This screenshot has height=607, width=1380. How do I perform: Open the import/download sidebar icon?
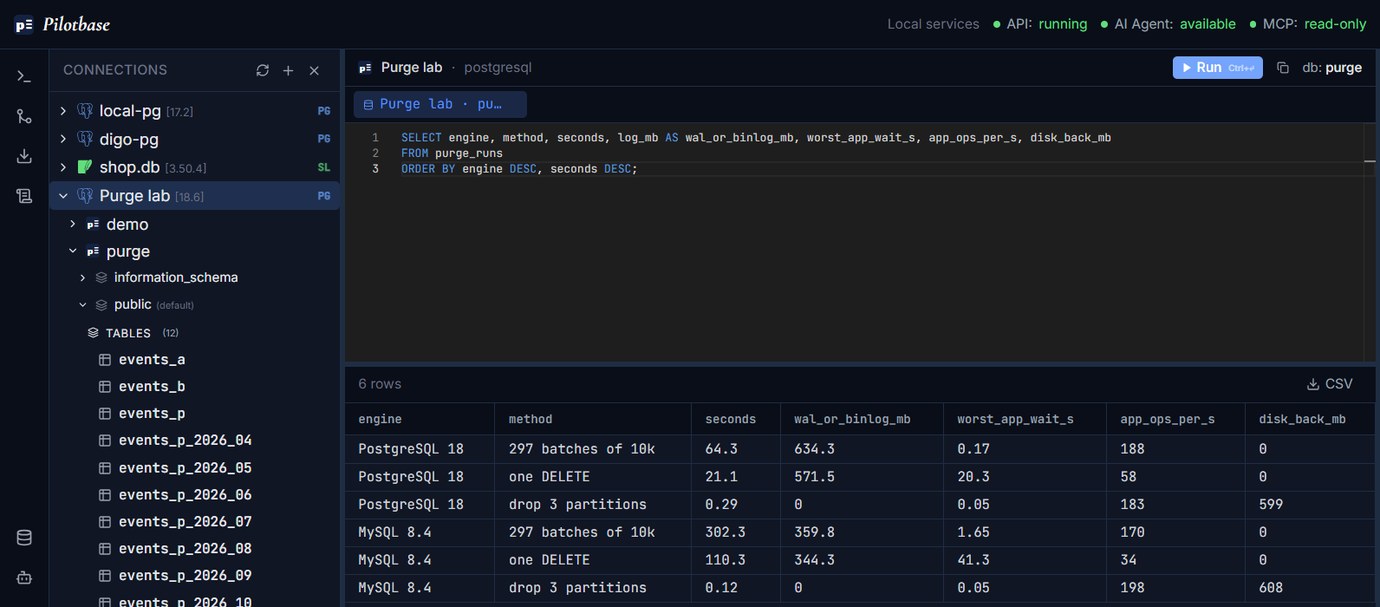coord(24,156)
